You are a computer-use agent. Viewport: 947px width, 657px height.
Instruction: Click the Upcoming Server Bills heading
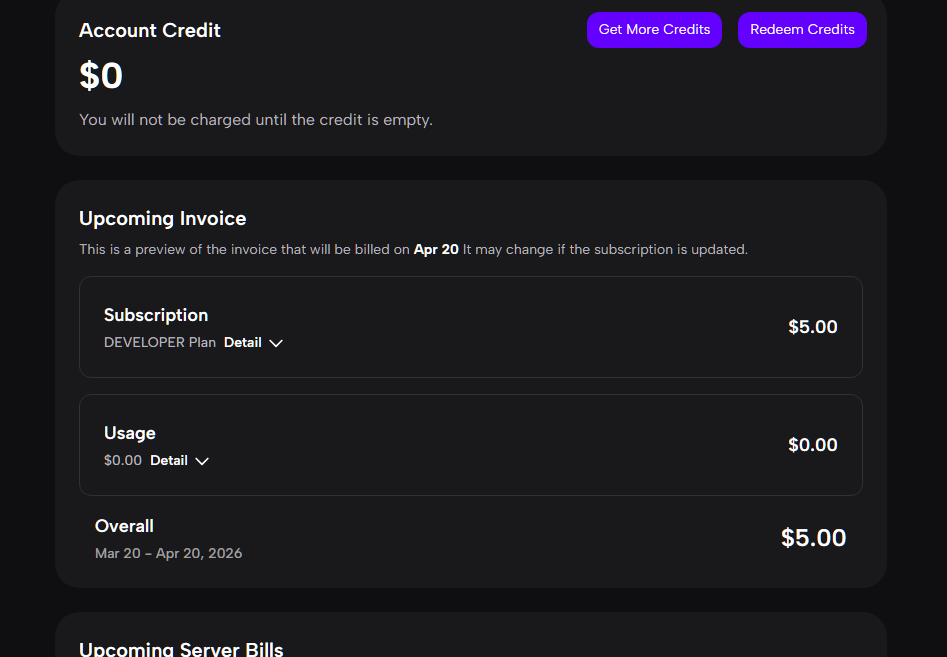tap(181, 648)
